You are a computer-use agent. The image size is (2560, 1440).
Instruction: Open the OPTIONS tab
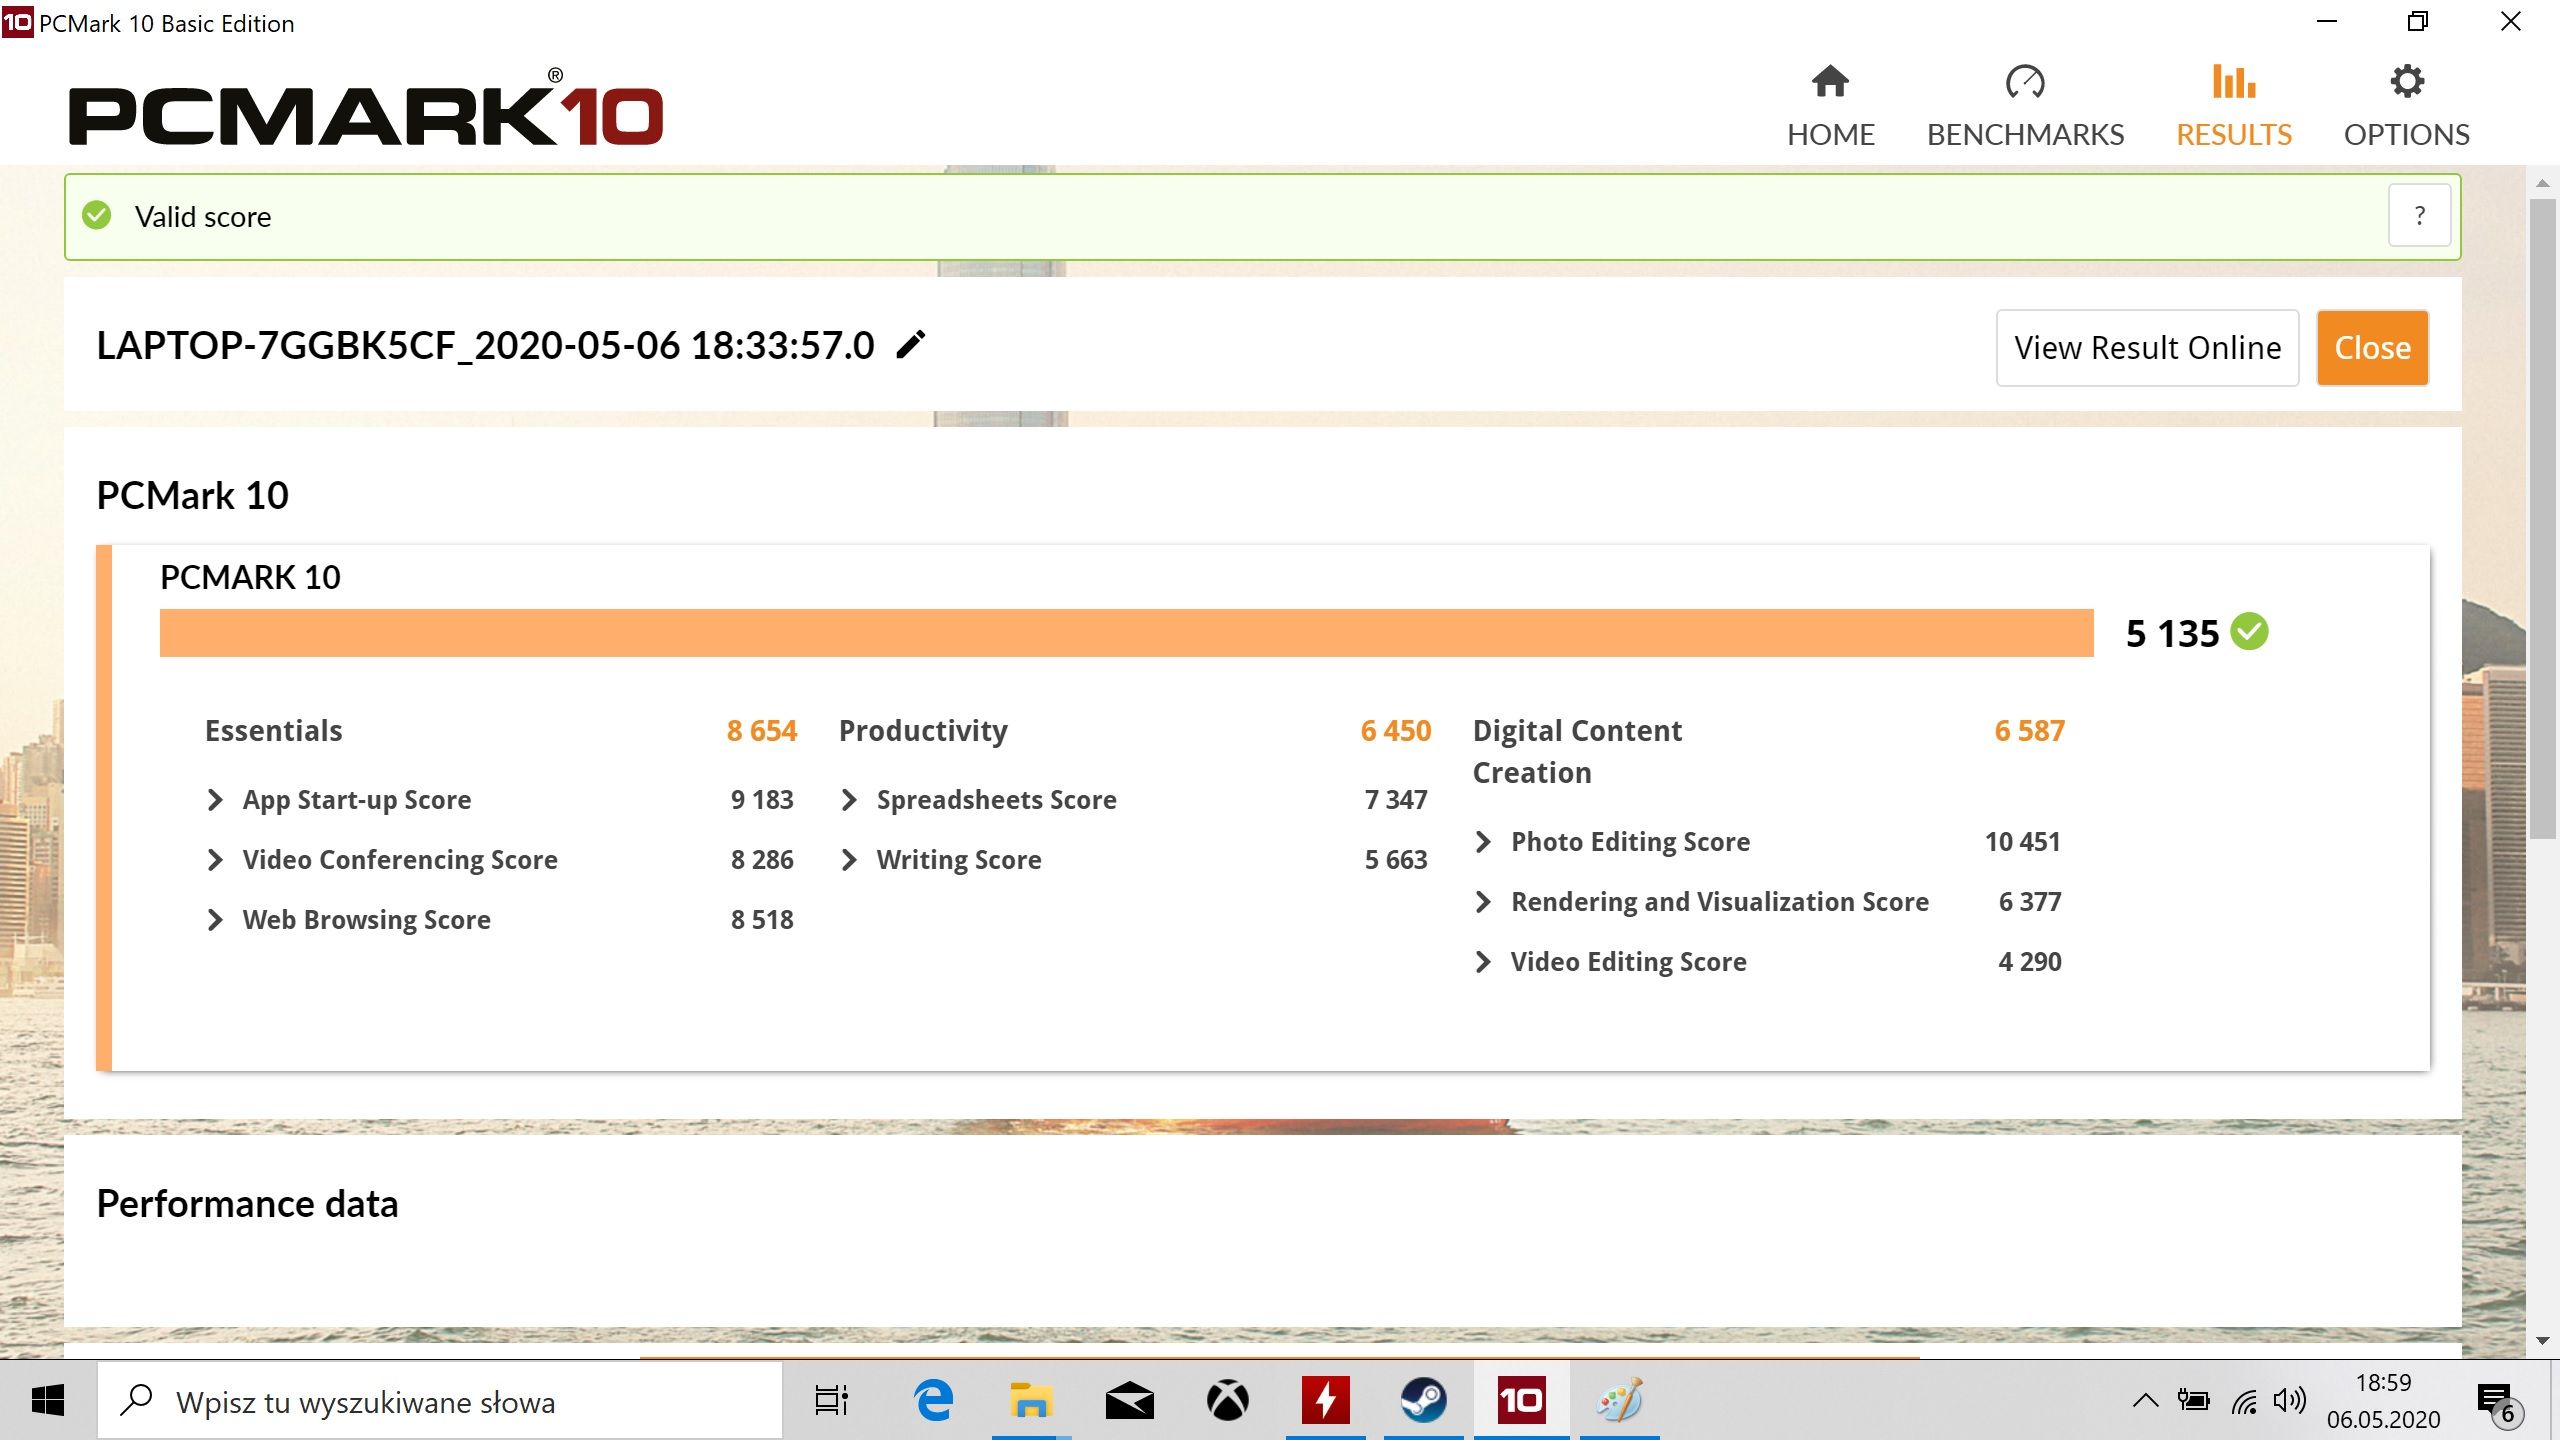2406,107
